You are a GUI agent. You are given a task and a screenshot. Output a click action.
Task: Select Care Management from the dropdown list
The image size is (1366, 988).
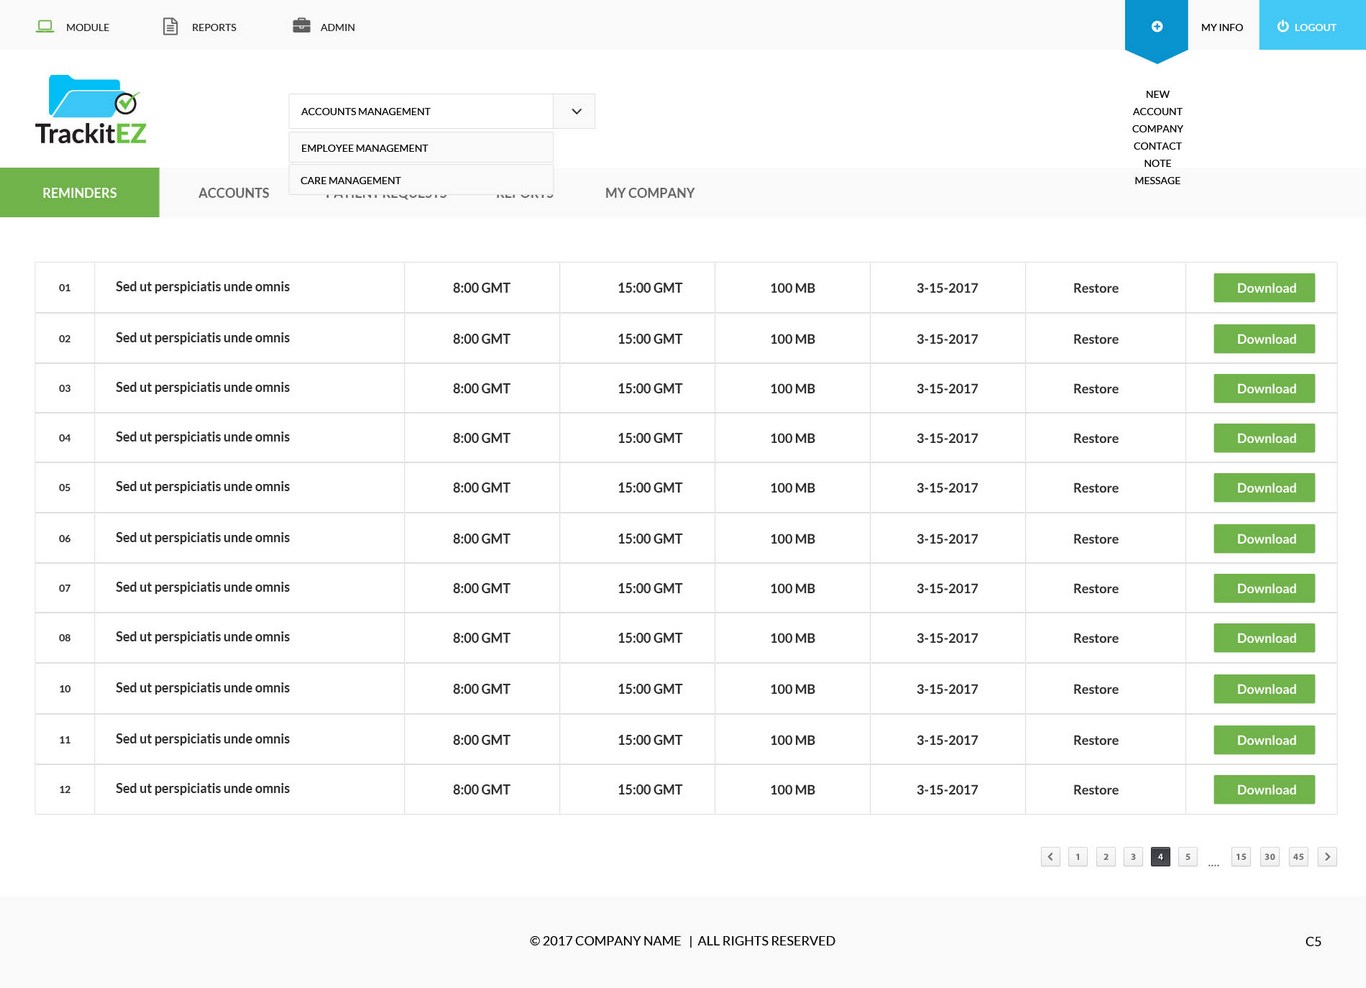point(421,180)
